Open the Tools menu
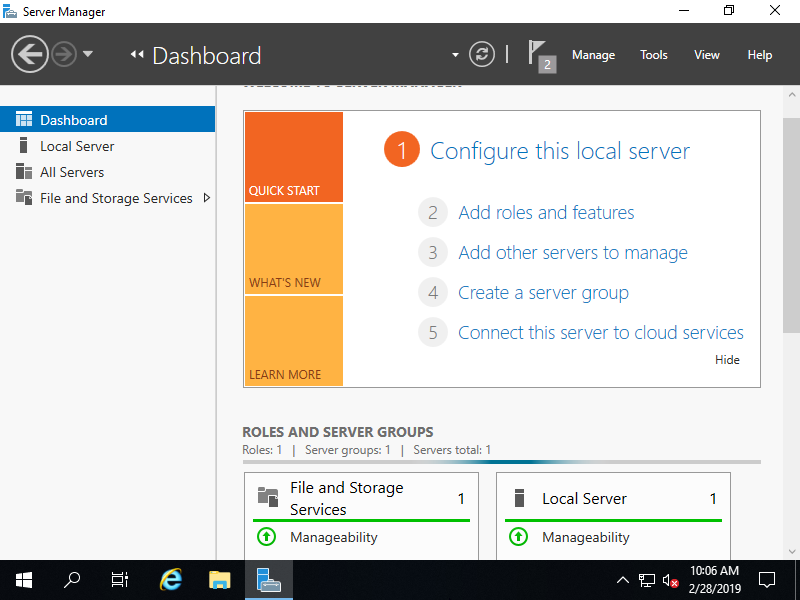Viewport: 800px width, 600px height. pos(653,55)
